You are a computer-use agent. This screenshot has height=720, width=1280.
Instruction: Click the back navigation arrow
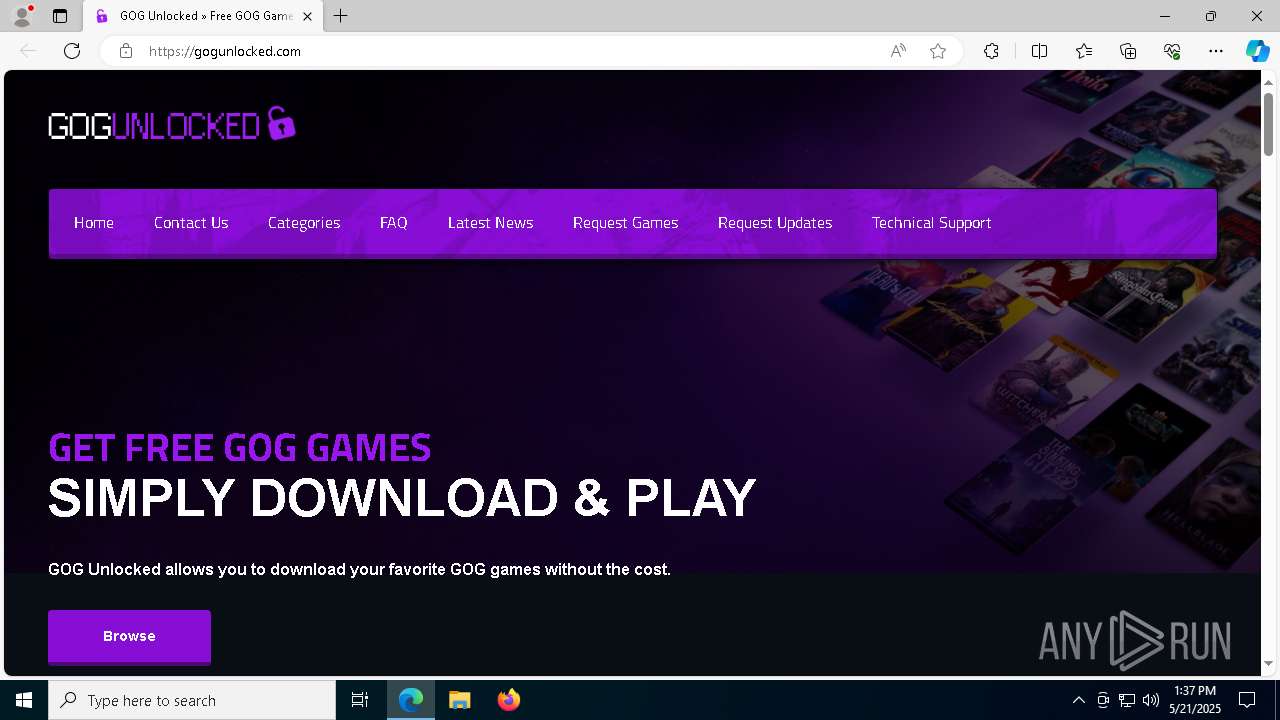(x=28, y=51)
